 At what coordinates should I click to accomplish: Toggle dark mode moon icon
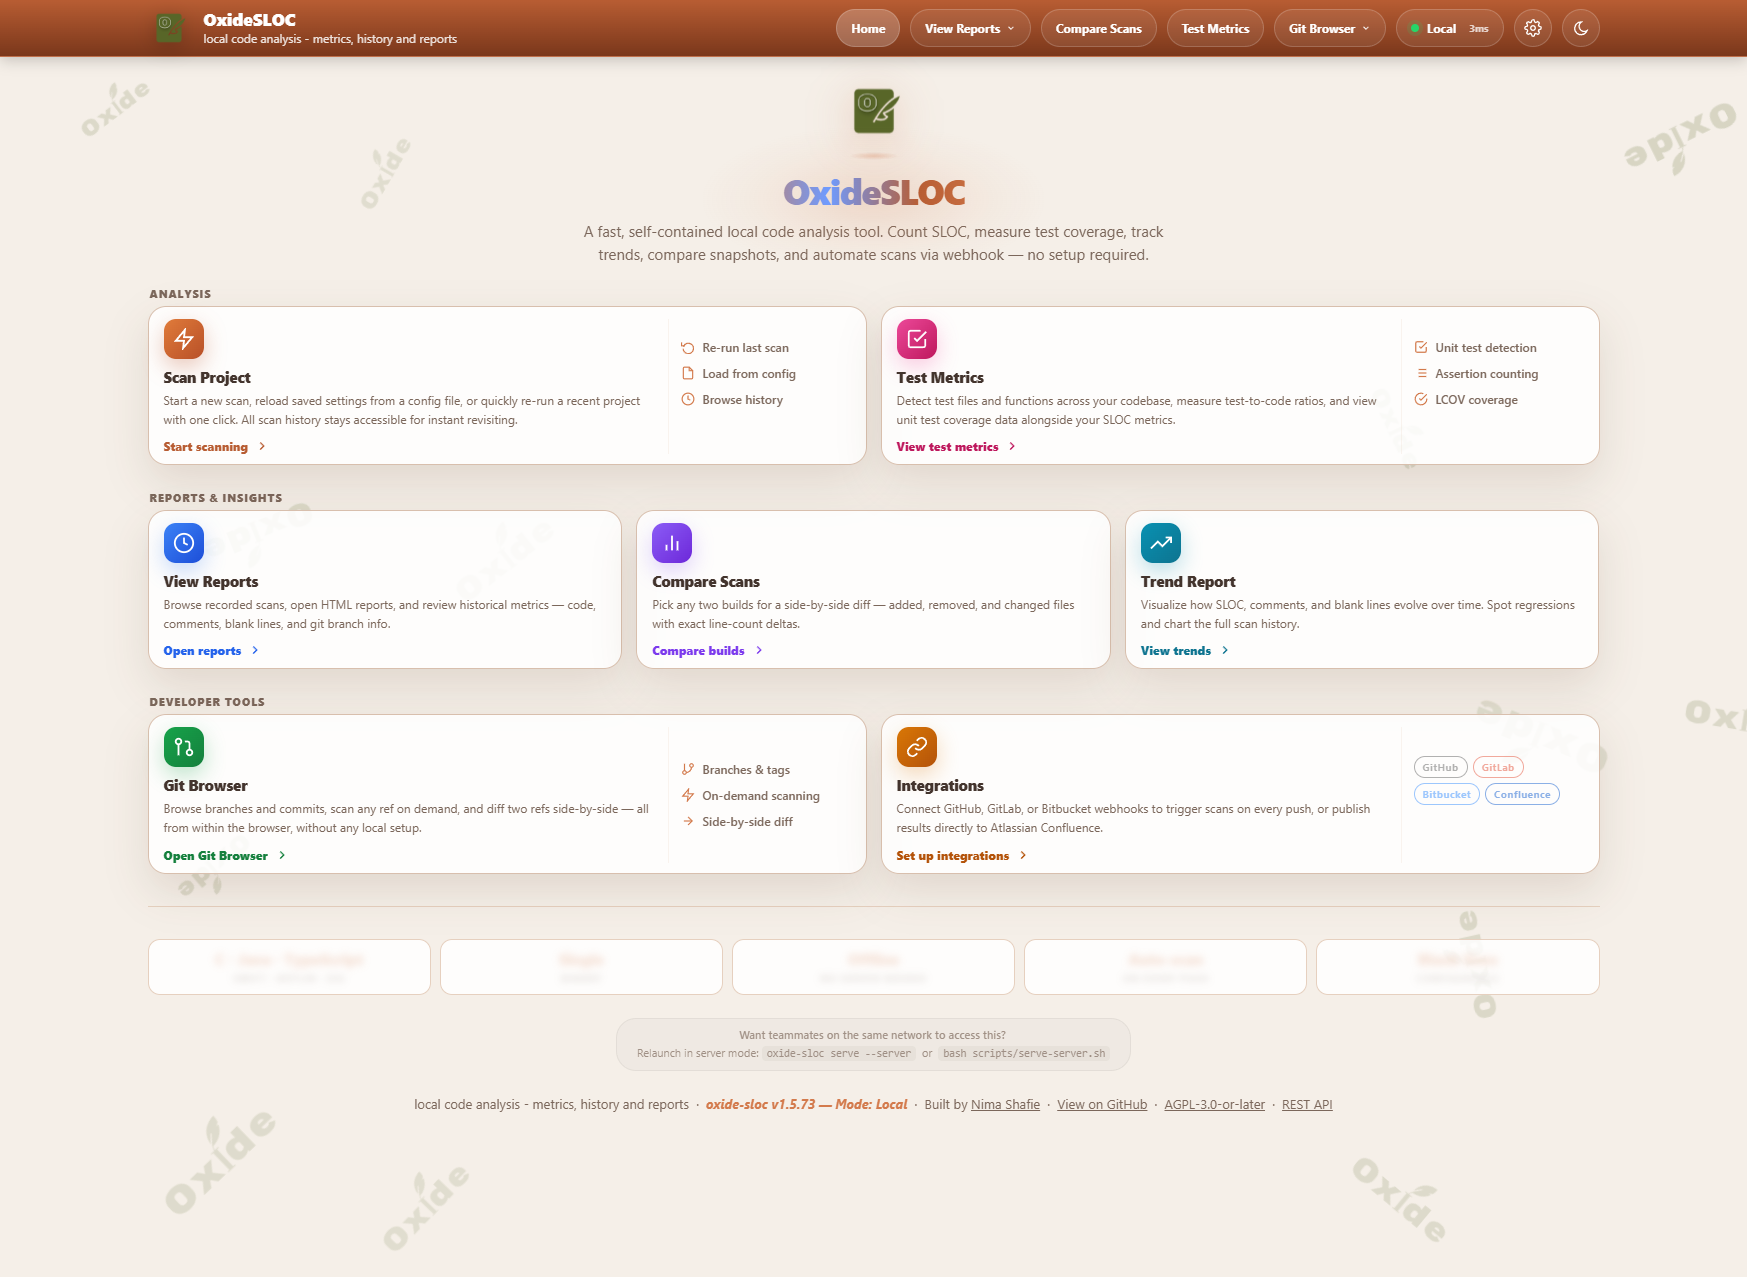click(1580, 28)
